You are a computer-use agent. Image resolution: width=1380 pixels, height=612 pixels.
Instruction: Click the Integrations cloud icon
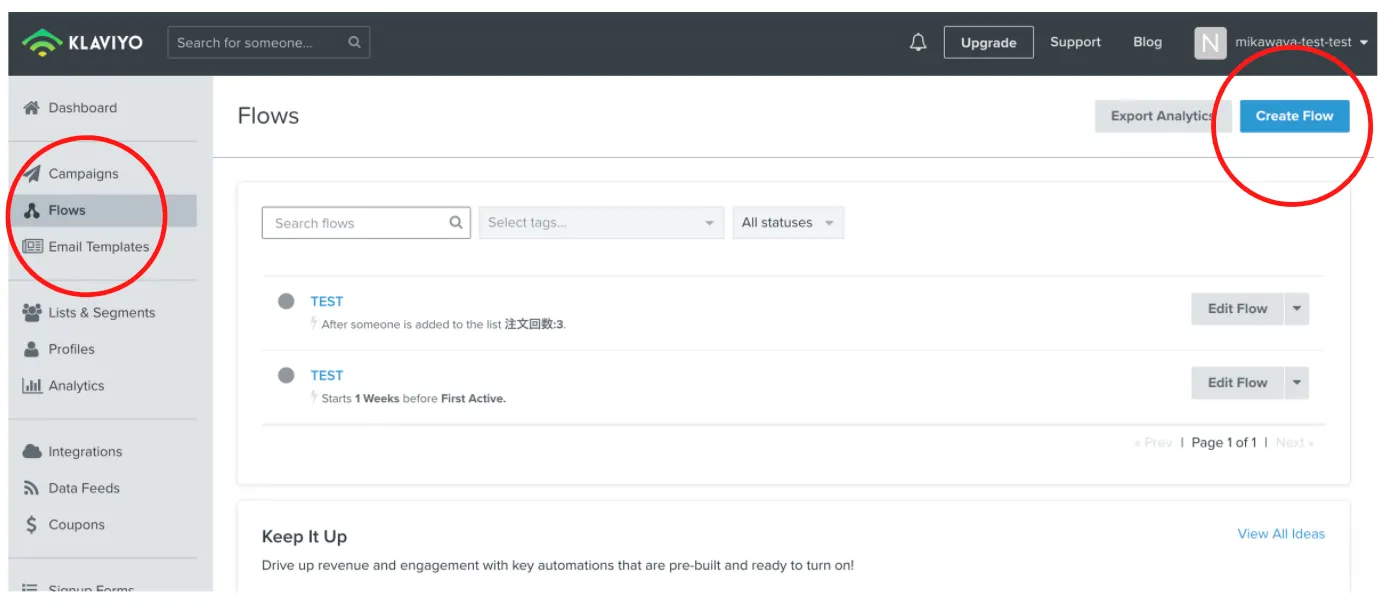[32, 452]
